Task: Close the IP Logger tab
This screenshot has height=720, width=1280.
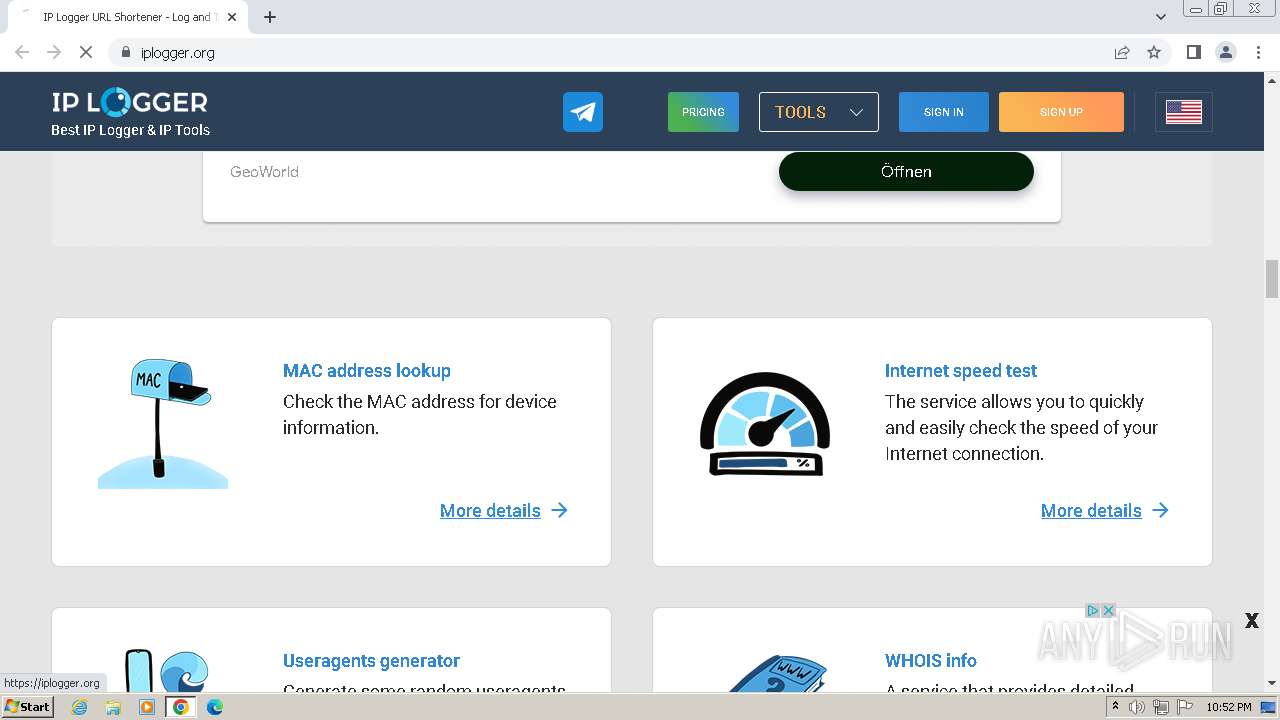Action: (x=232, y=17)
